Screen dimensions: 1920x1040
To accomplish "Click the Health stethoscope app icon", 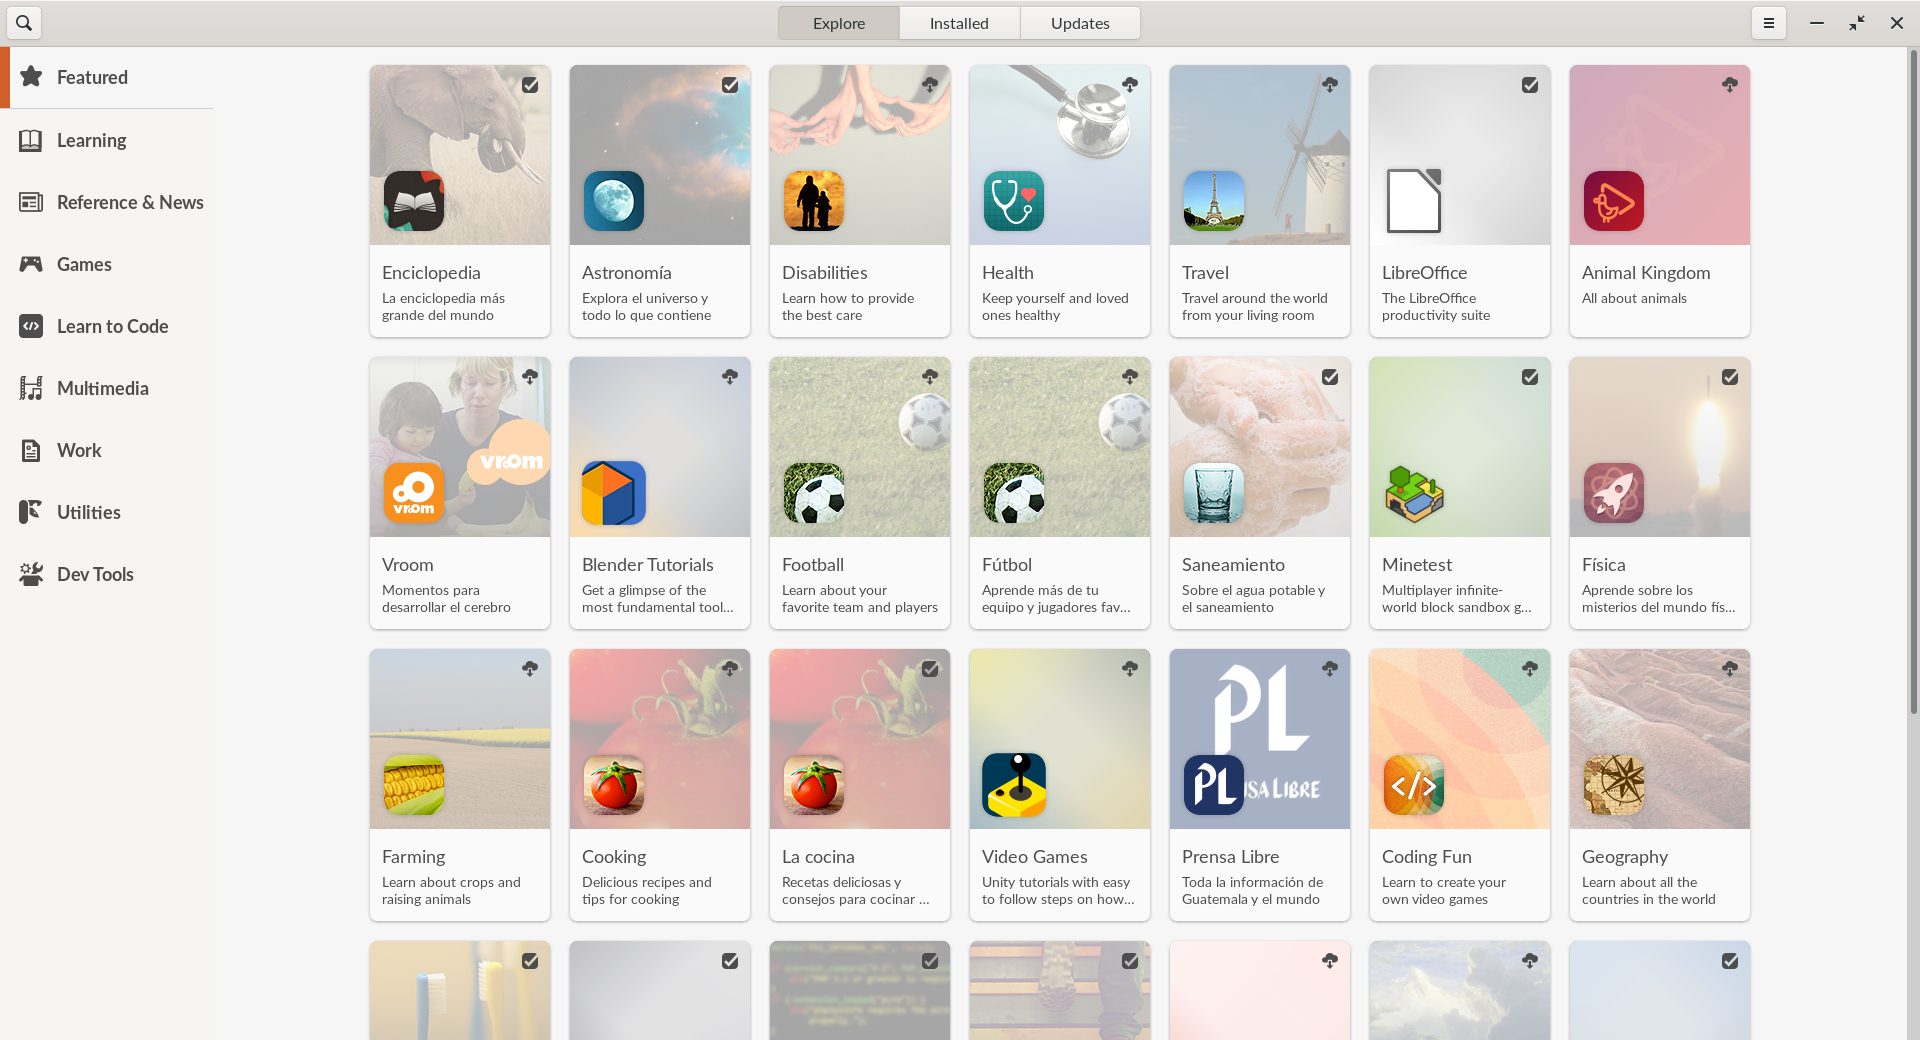I will pyautogui.click(x=1014, y=201).
